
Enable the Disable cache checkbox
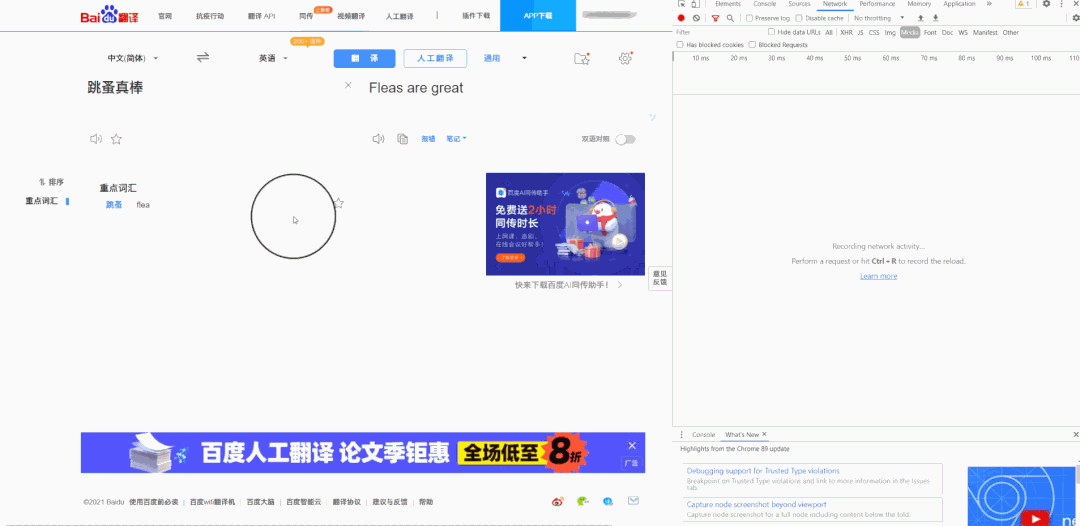799,19
